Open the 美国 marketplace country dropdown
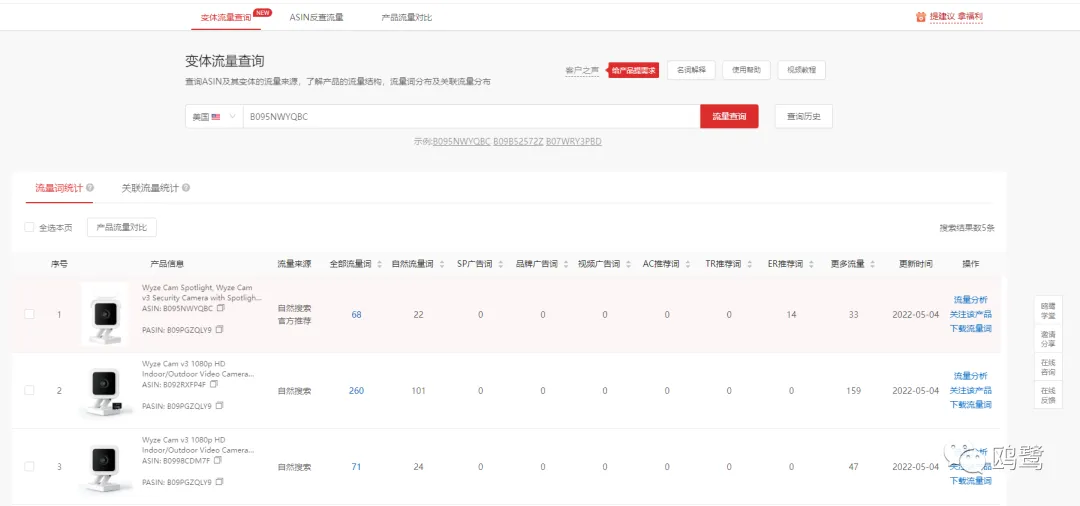1080x506 pixels. point(214,116)
